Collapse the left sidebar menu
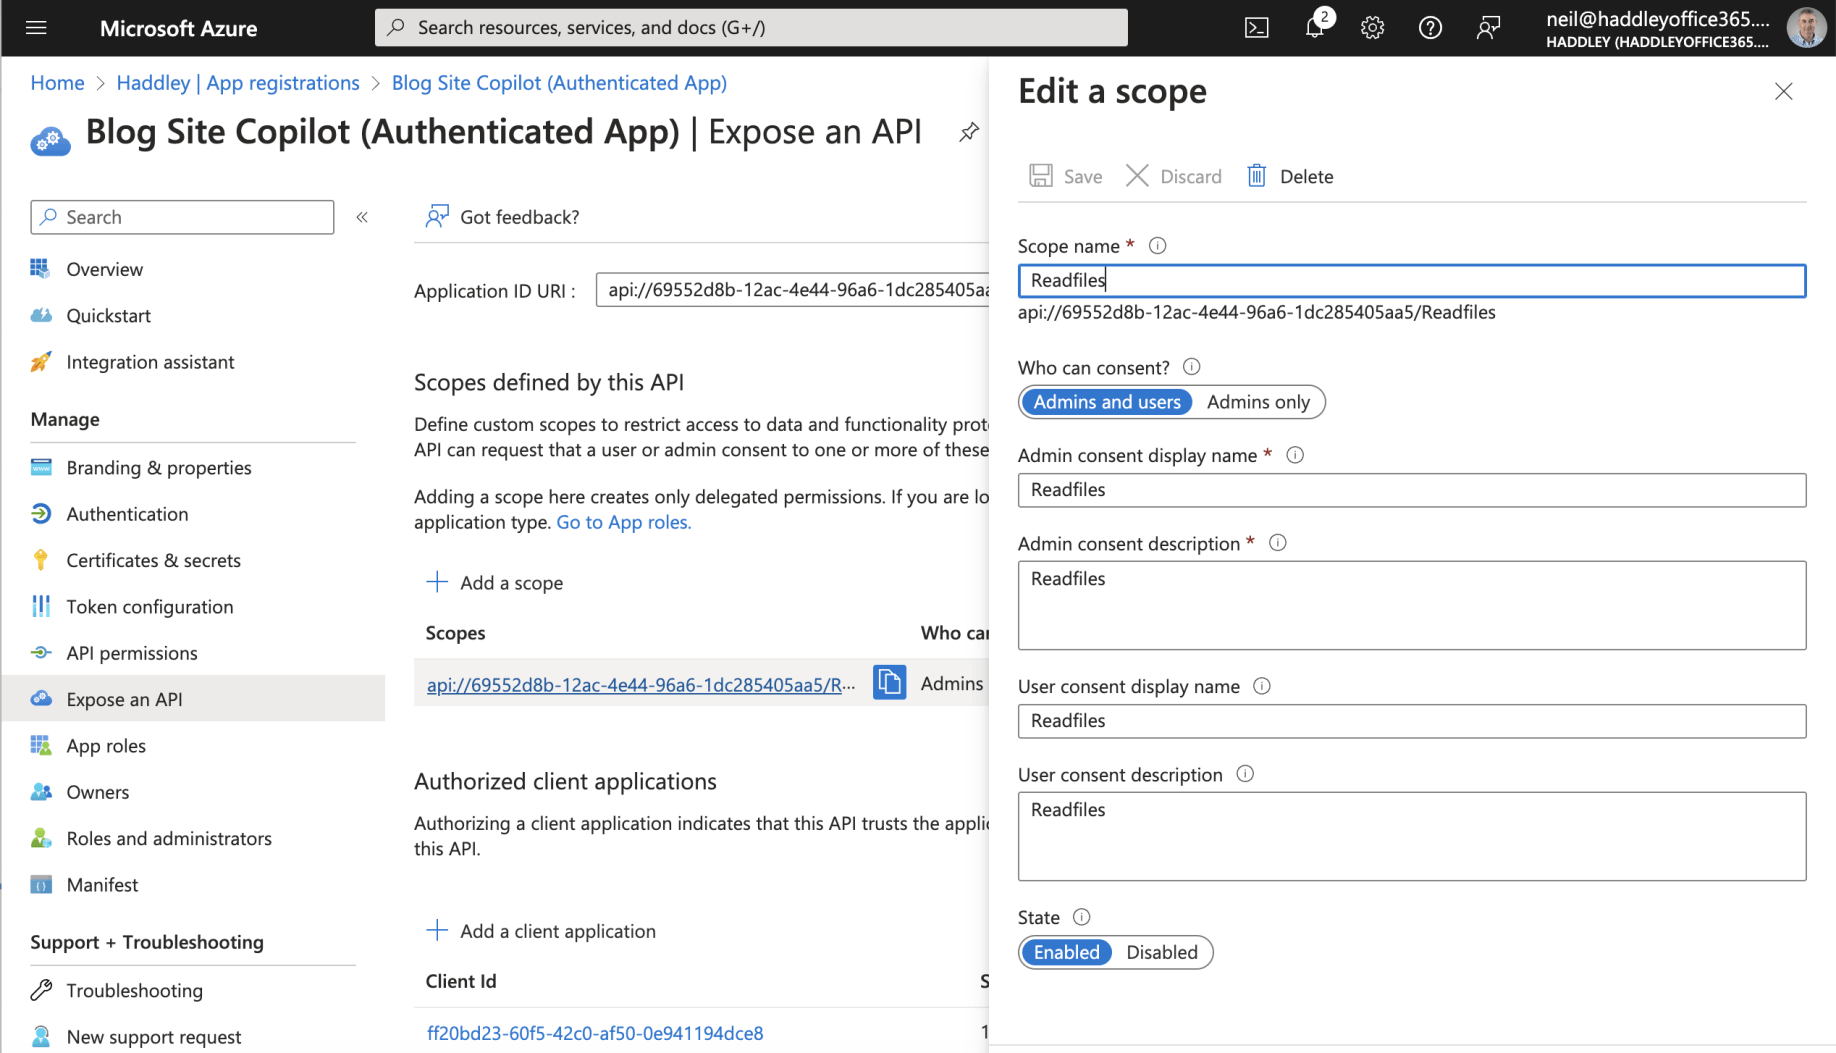The image size is (1836, 1053). pos(362,217)
